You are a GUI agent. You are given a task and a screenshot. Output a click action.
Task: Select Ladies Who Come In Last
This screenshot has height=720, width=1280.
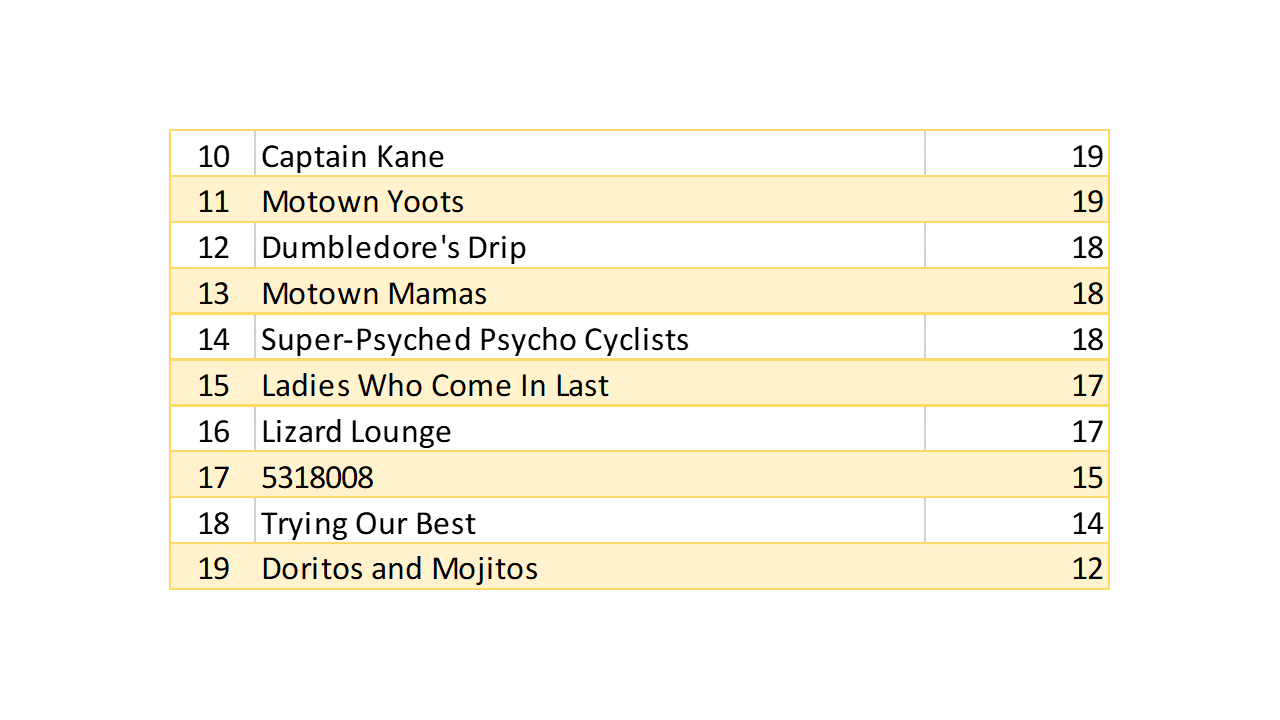pos(435,386)
